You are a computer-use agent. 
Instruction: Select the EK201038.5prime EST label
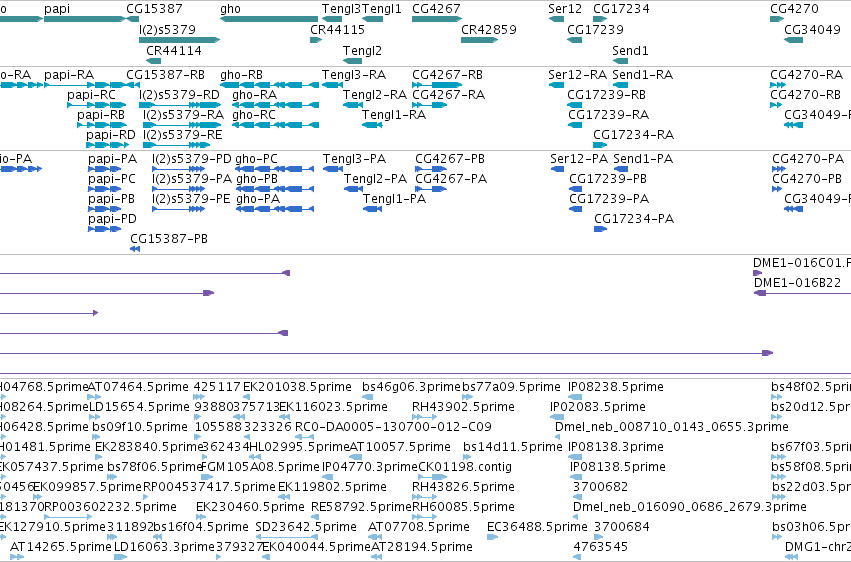coord(297,387)
